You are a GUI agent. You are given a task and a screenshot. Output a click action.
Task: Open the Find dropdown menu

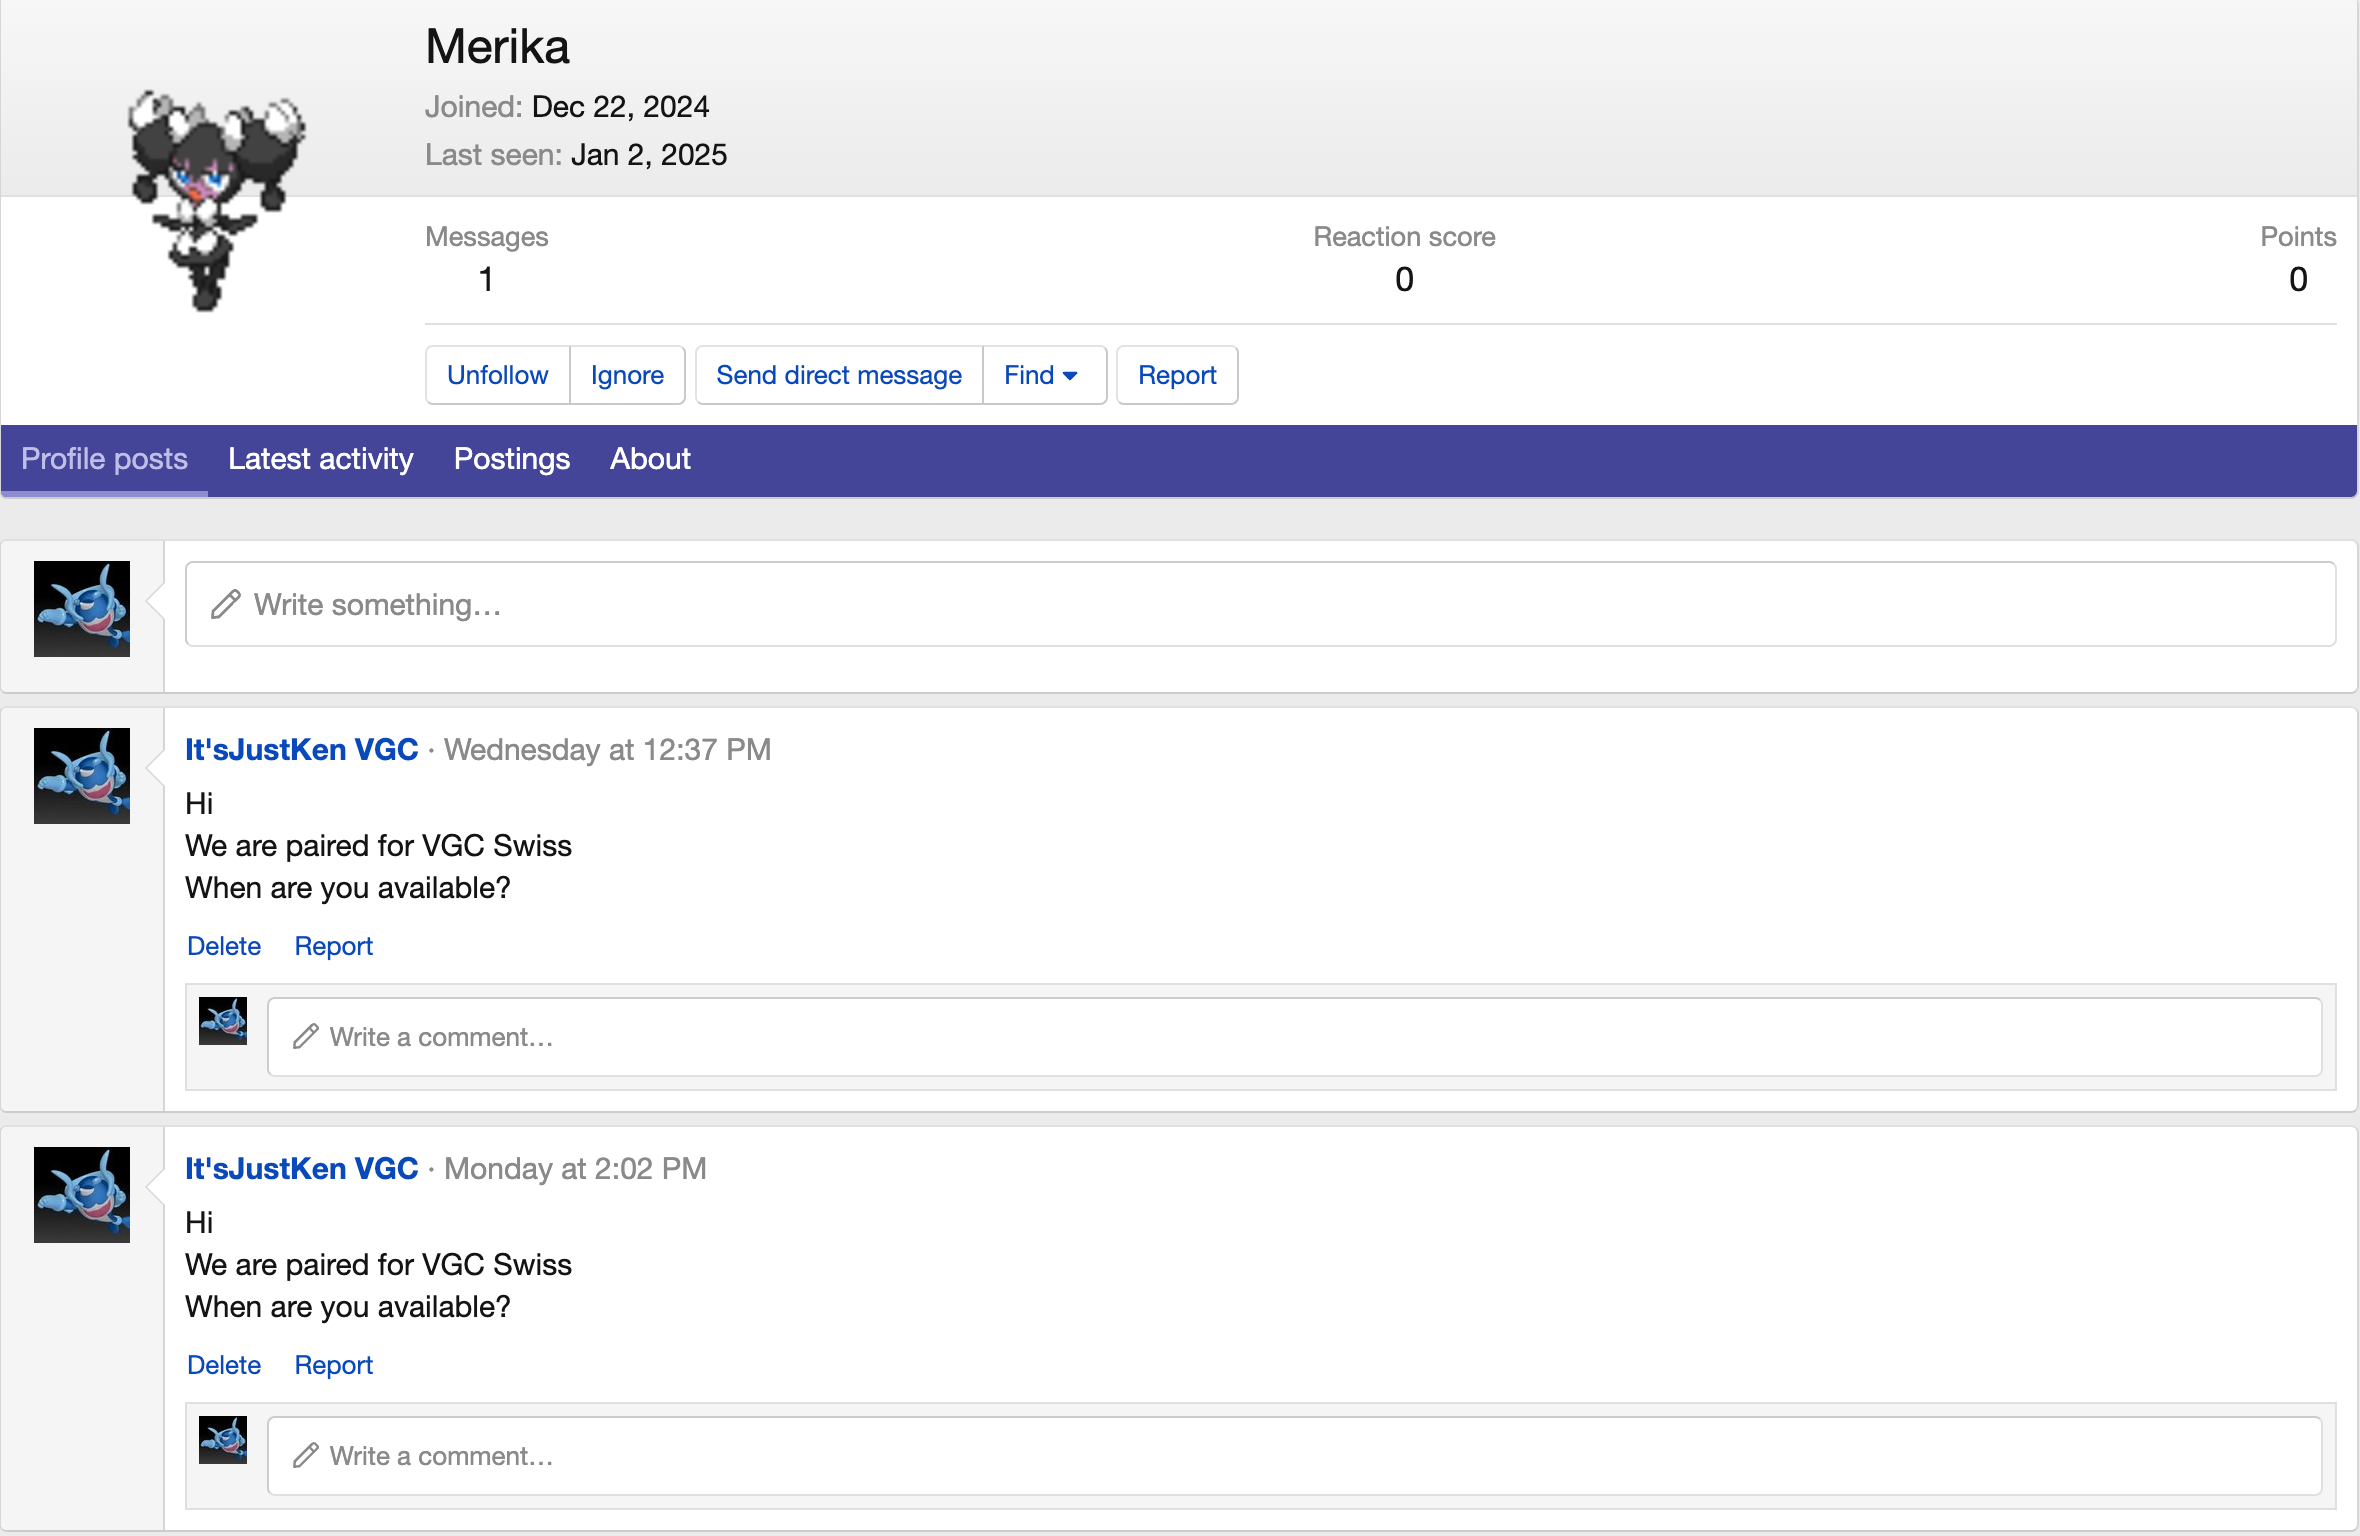point(1044,375)
